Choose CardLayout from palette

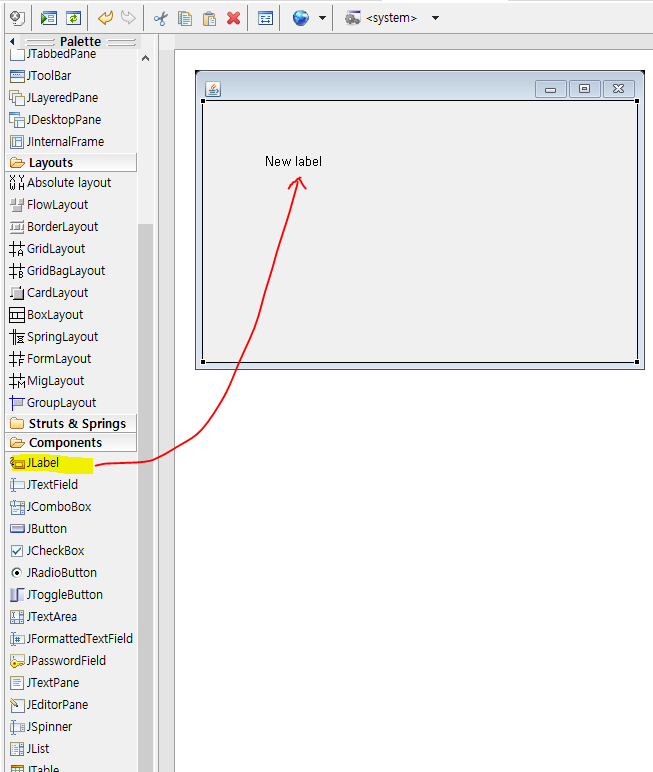click(x=49, y=293)
